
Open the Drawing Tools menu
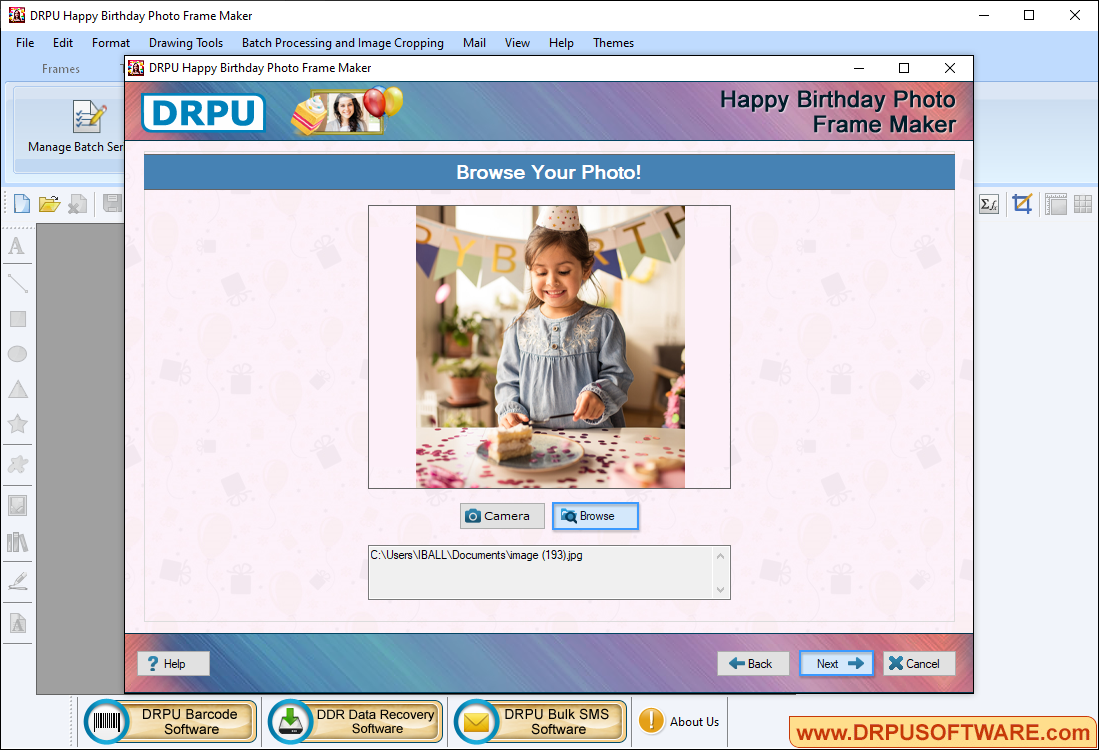point(186,43)
